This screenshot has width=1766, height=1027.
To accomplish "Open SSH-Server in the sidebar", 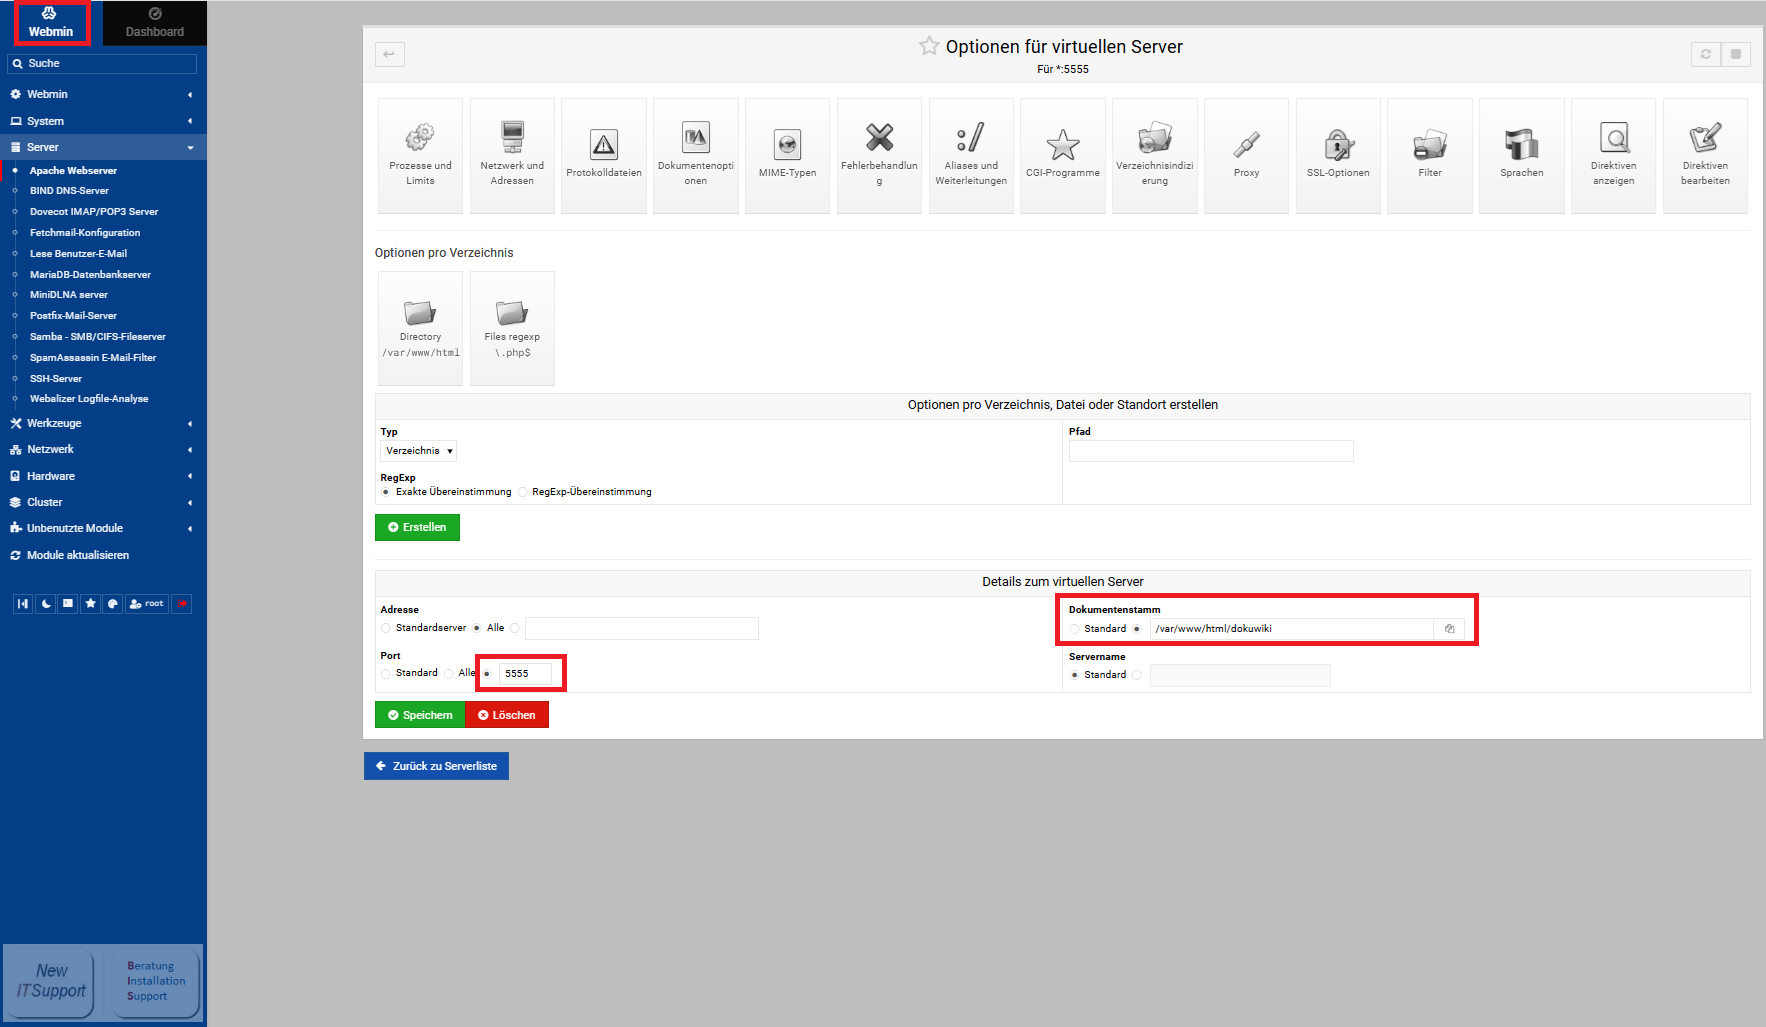I will click(x=56, y=378).
